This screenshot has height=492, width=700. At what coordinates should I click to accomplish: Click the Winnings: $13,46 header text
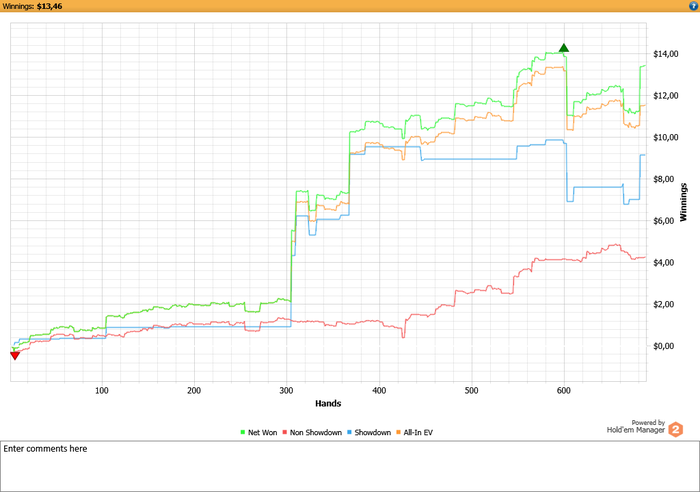point(32,6)
